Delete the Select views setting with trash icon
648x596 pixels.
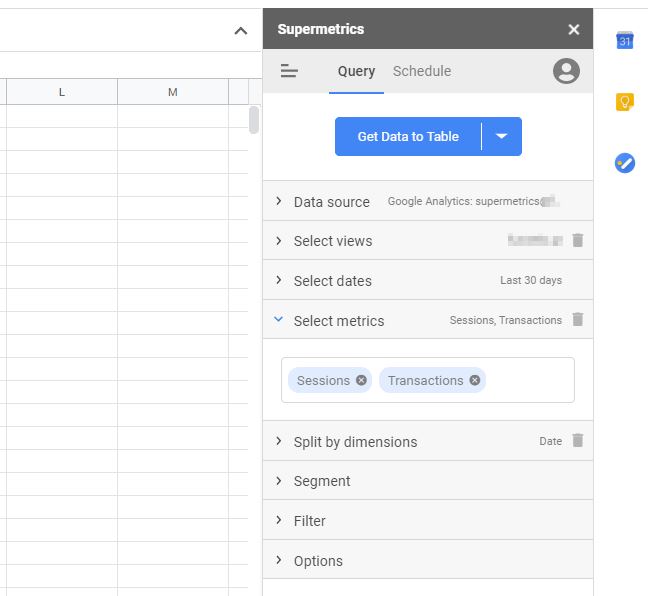(x=577, y=240)
